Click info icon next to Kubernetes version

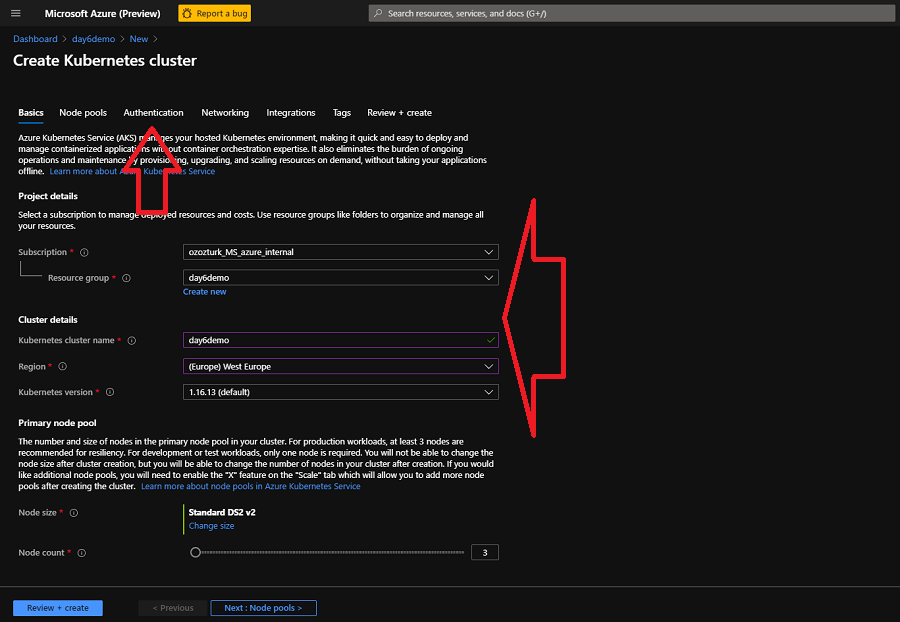(110, 393)
